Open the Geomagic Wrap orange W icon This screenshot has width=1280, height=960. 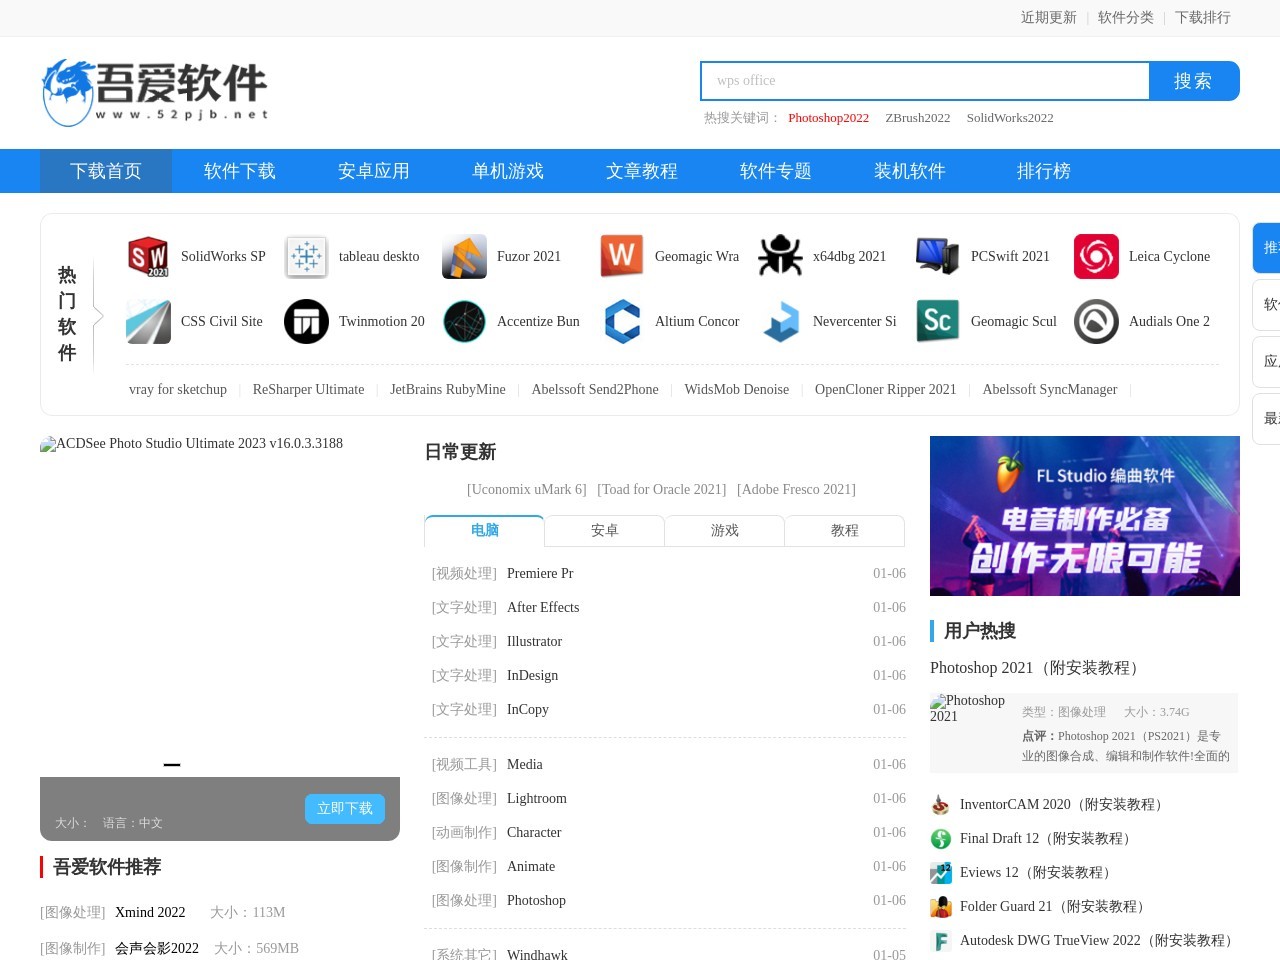point(623,257)
